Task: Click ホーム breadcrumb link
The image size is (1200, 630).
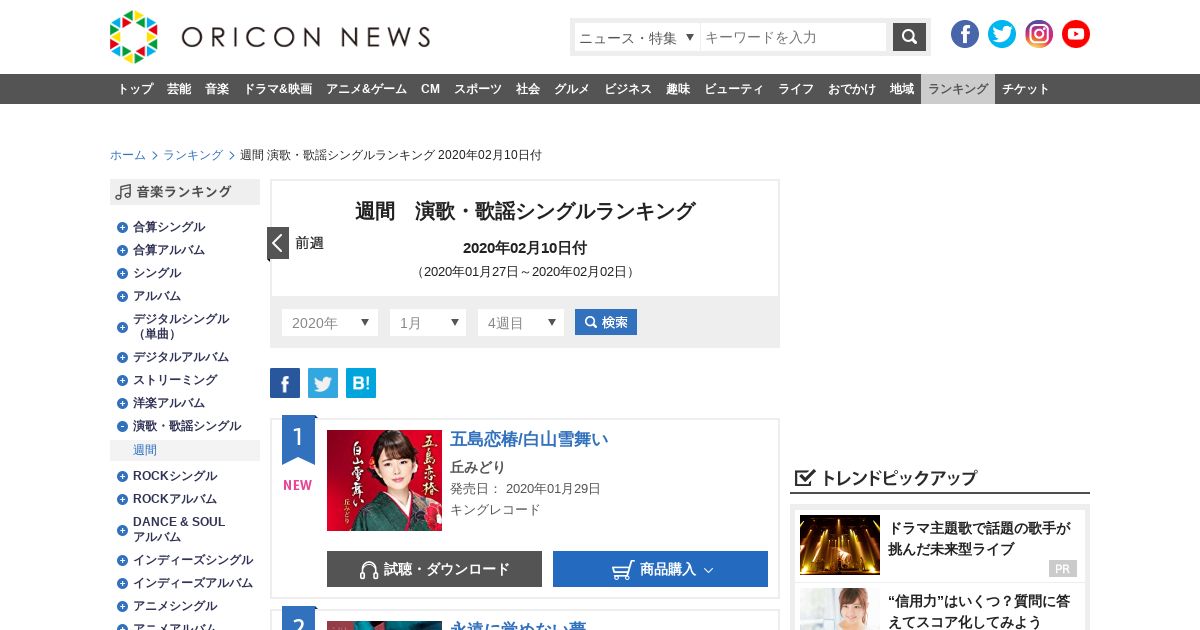Action: (x=128, y=155)
